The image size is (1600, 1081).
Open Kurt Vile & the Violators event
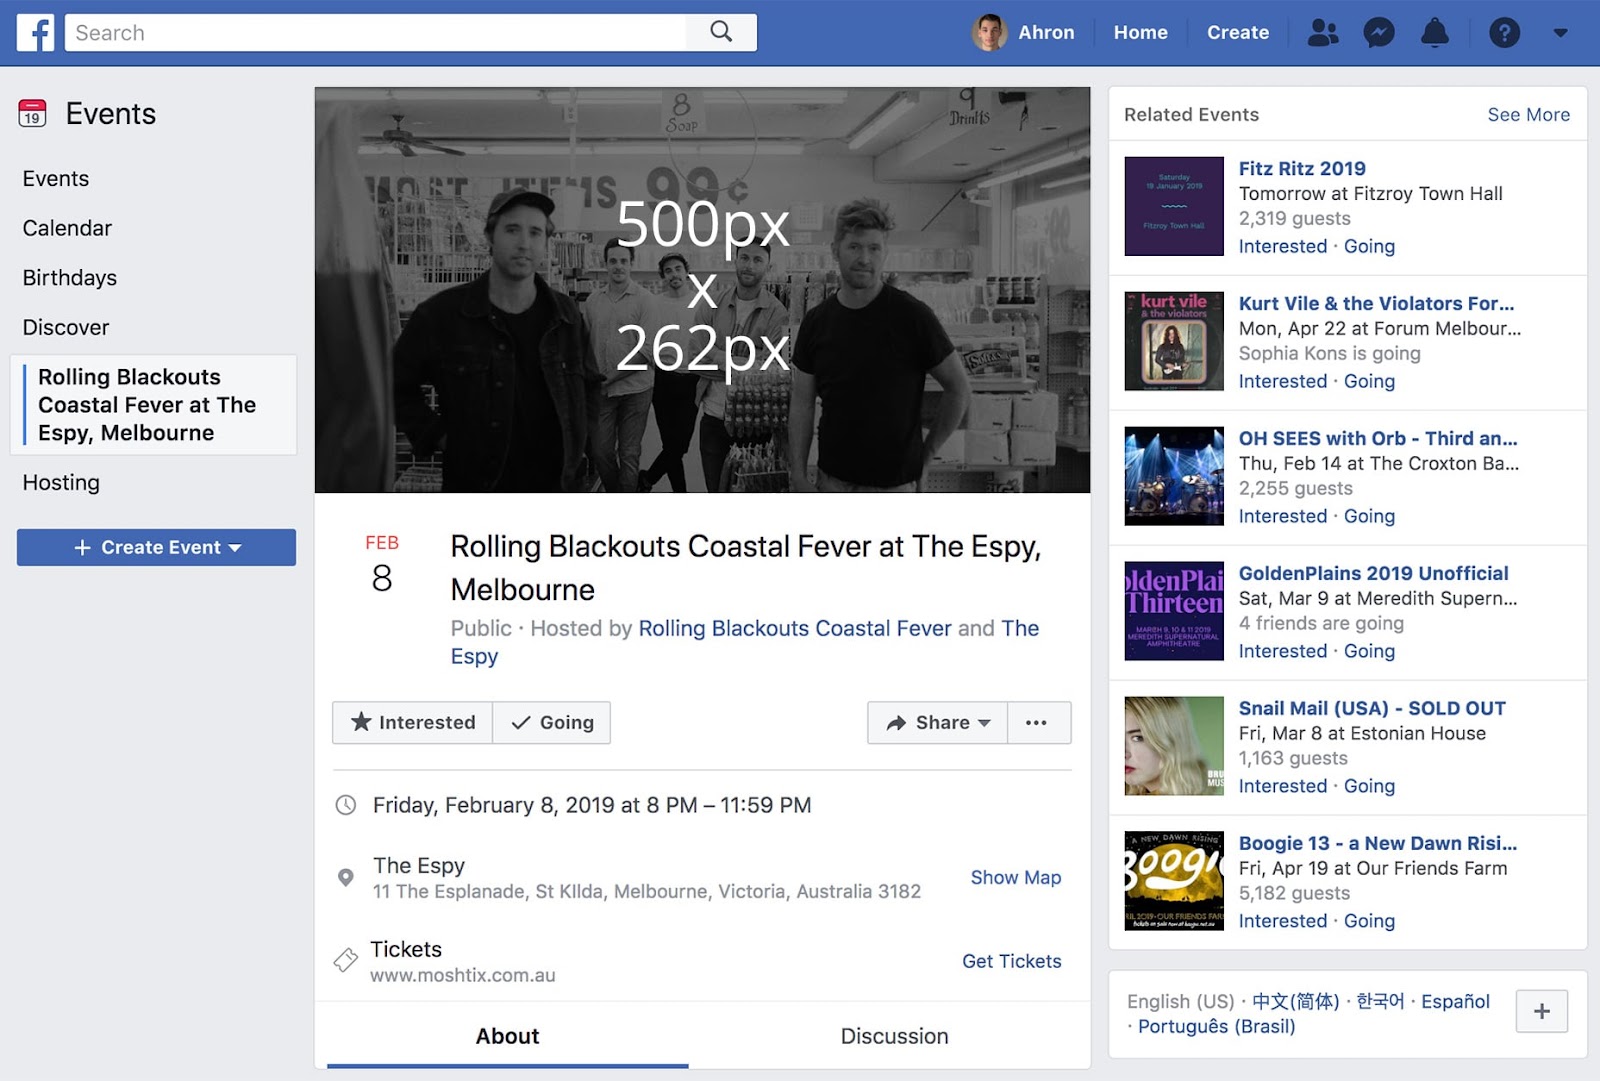point(1376,304)
